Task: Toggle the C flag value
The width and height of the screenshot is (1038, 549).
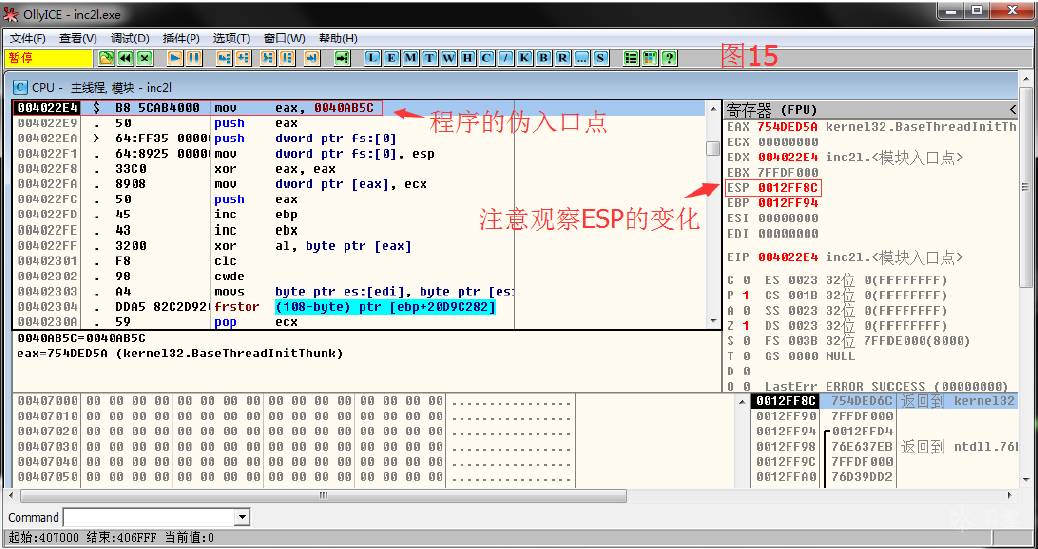Action: (746, 280)
